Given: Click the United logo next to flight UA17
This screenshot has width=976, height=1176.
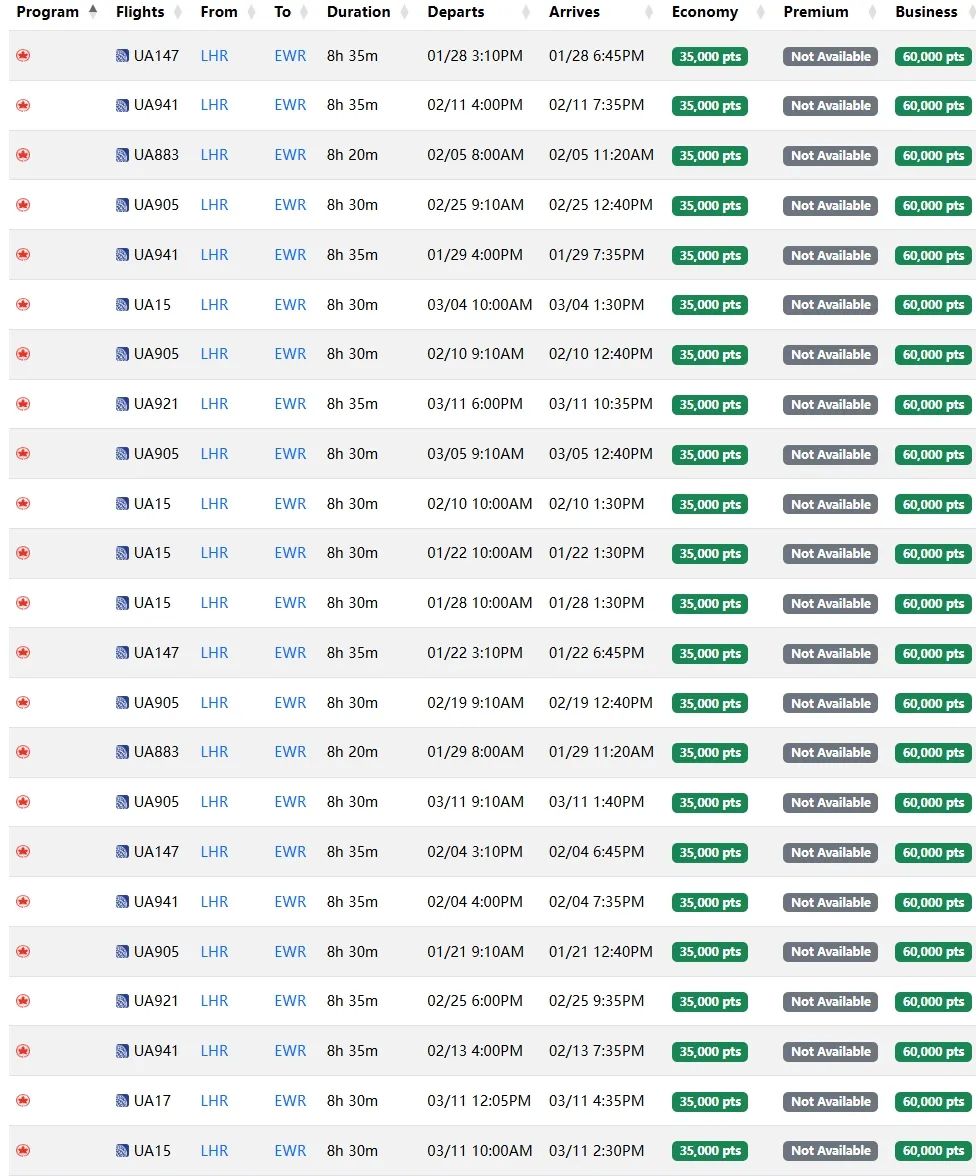Looking at the screenshot, I should click(x=122, y=1101).
